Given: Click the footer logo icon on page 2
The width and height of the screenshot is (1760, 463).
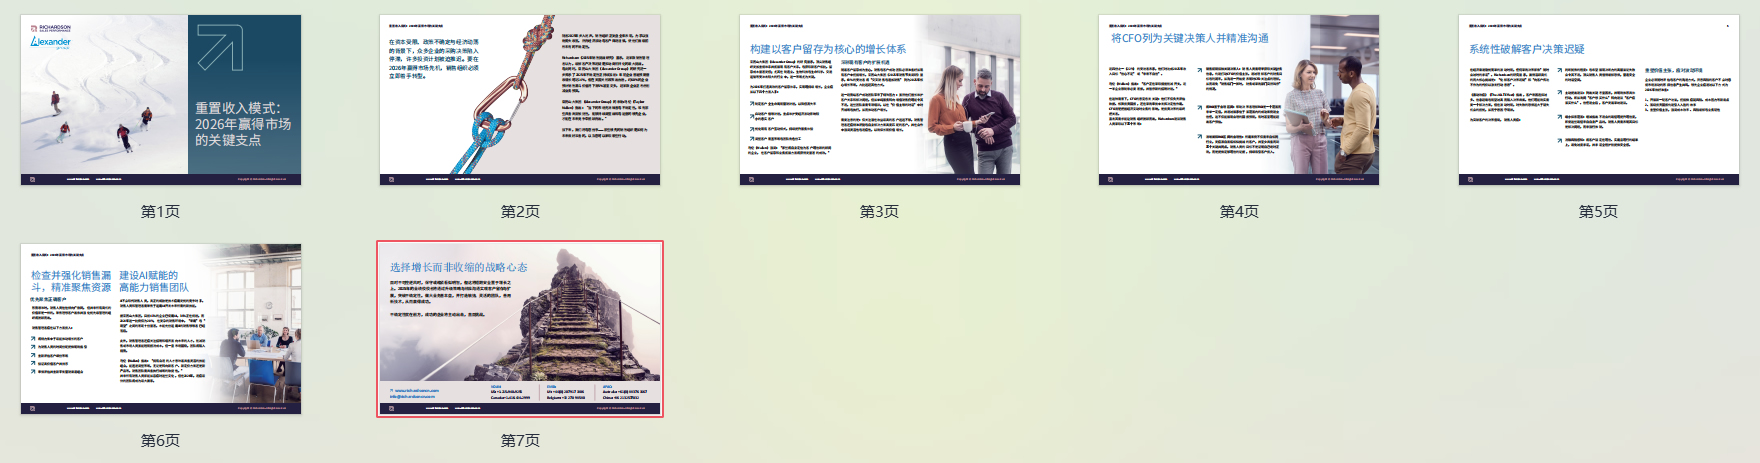Looking at the screenshot, I should coord(392,180).
